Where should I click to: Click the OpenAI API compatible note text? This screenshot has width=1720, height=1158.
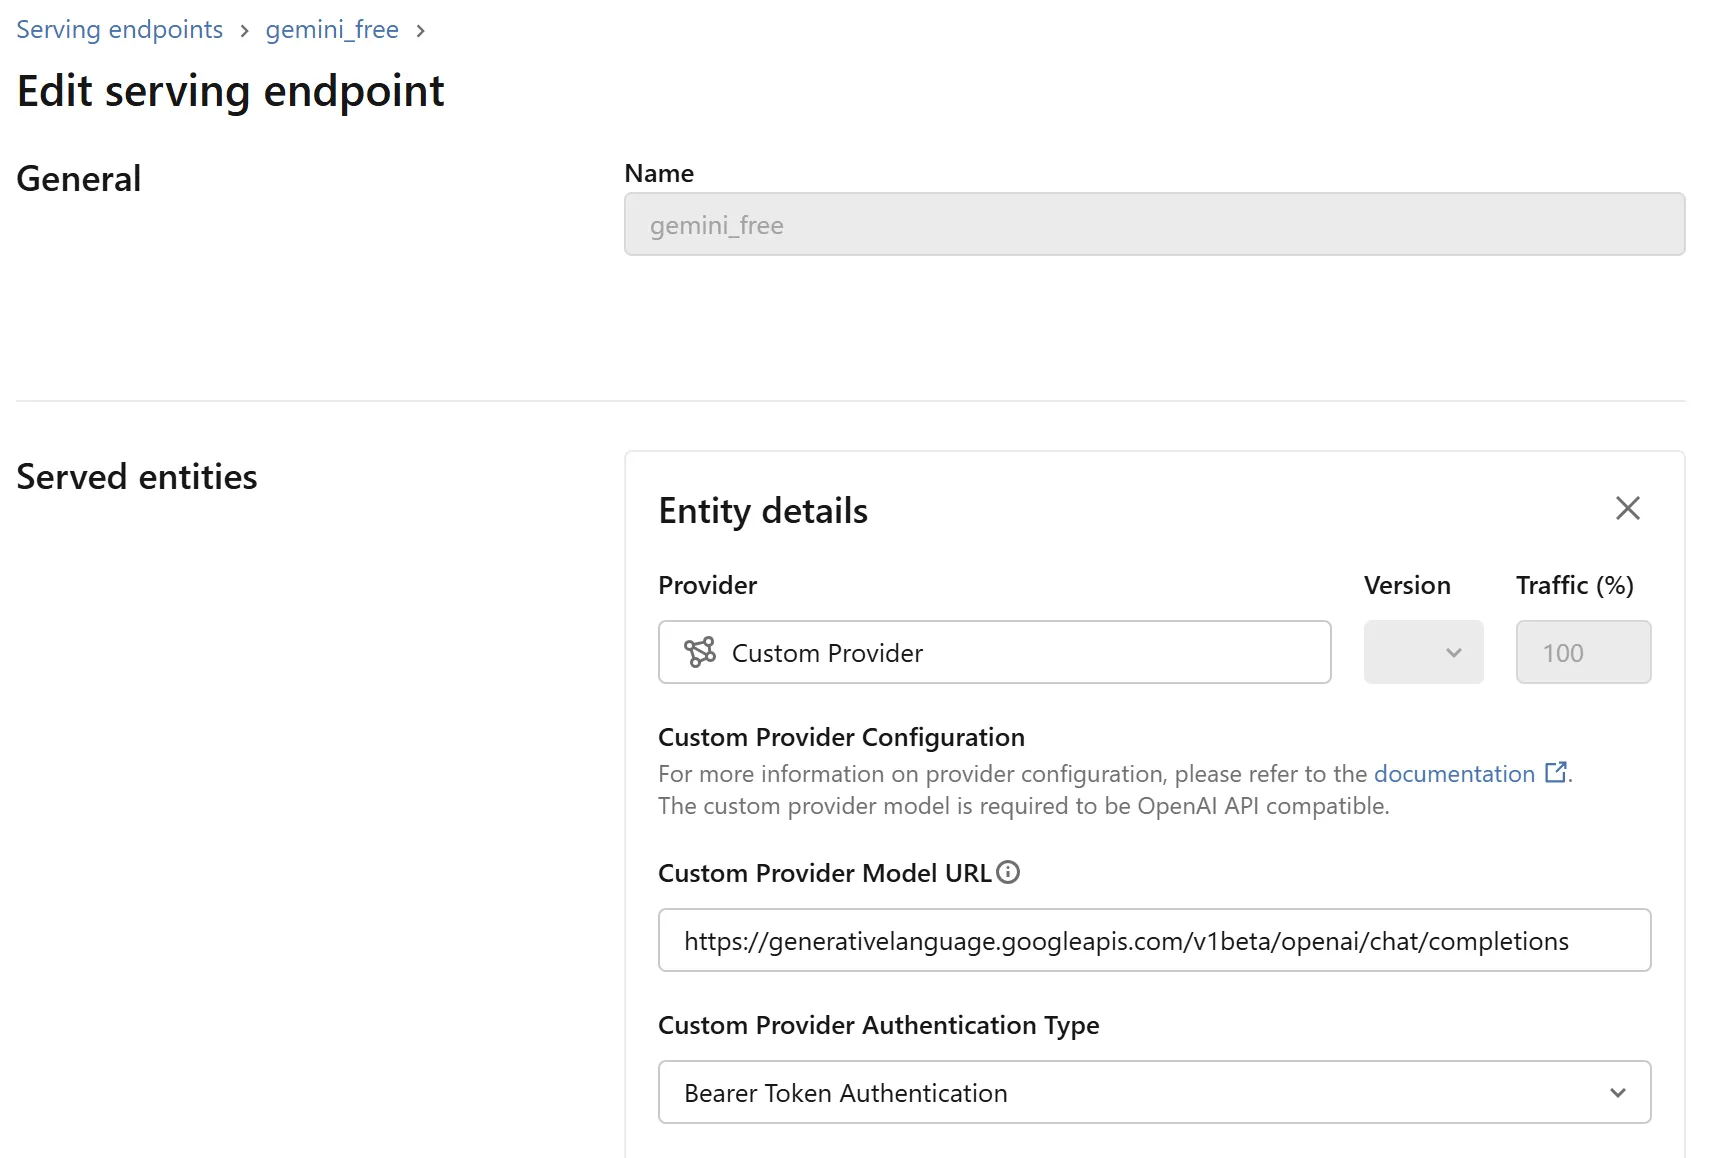(x=1024, y=806)
